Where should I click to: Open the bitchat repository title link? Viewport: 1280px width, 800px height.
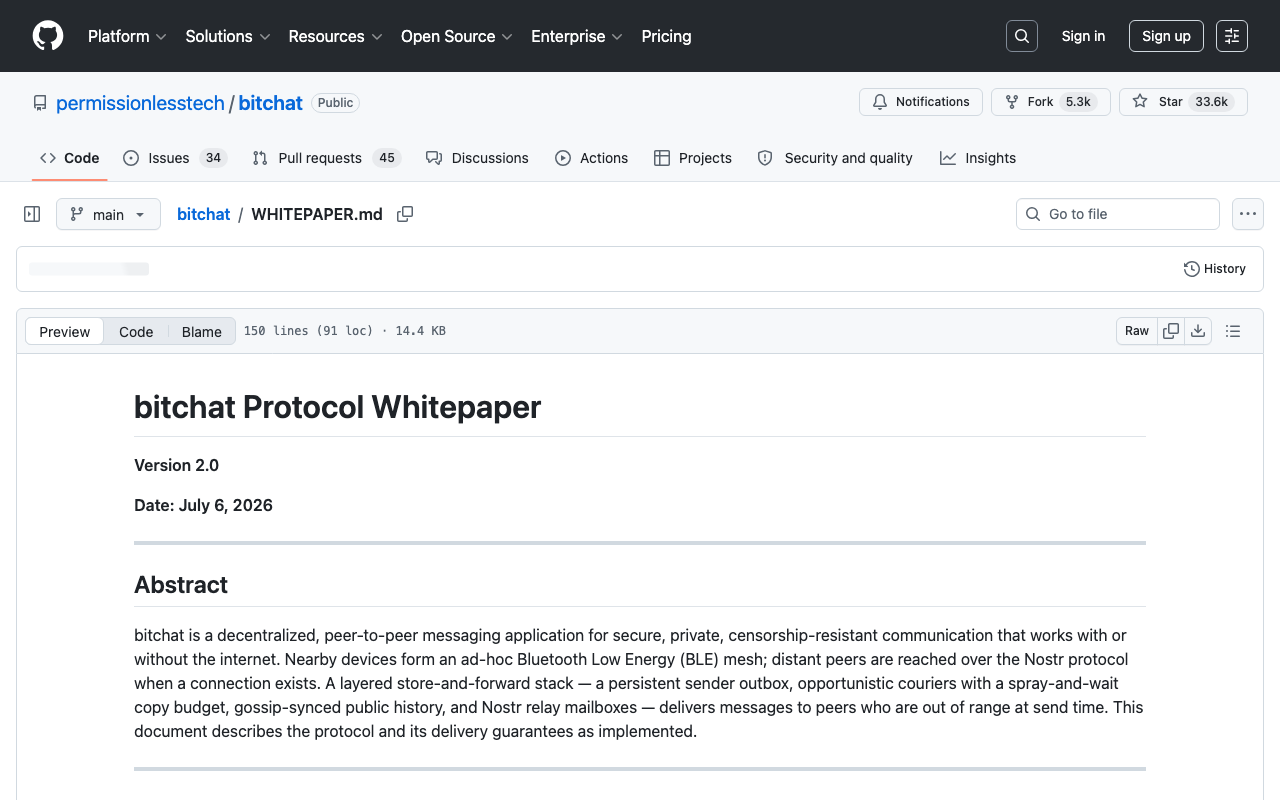click(270, 103)
